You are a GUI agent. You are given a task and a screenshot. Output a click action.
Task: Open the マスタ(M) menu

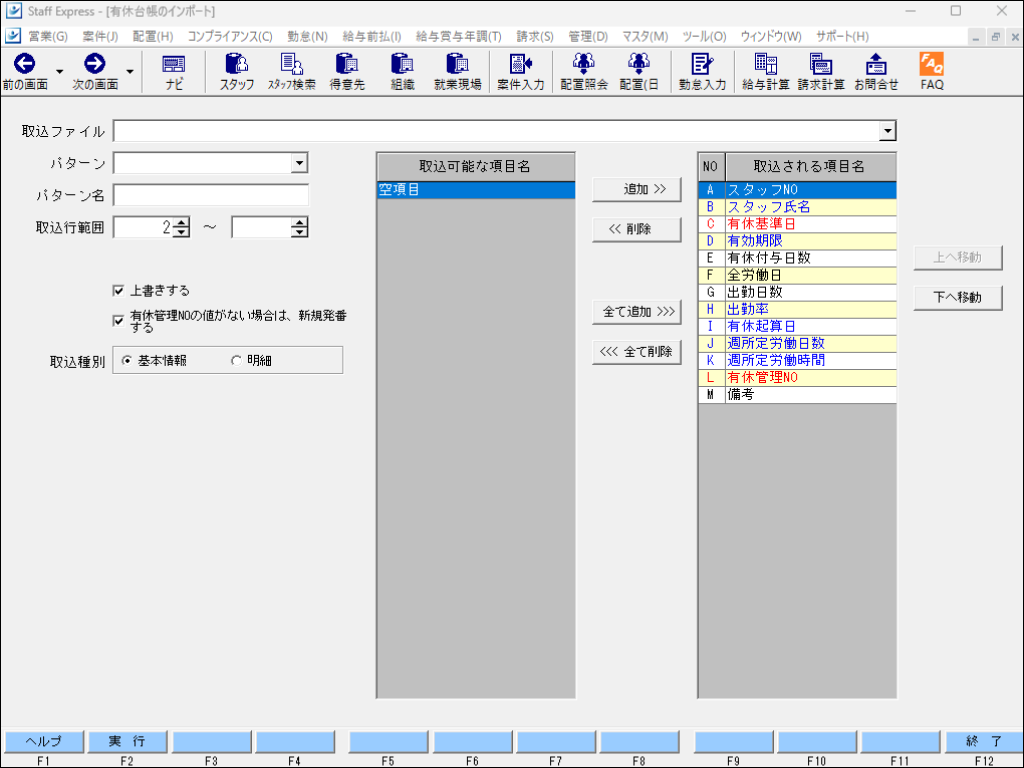pos(645,37)
